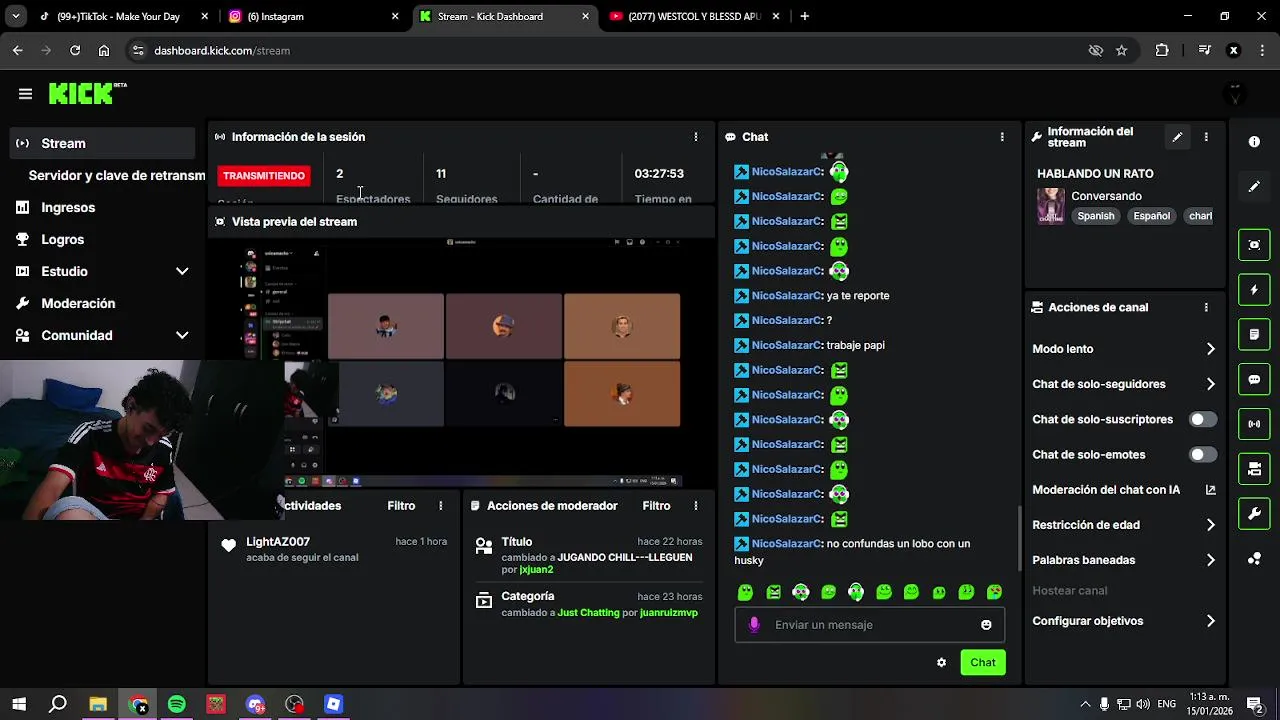Edit stream information with pencil button

tap(1177, 137)
